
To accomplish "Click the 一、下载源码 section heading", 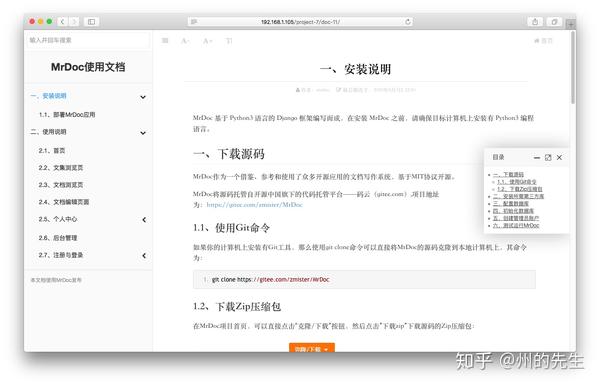I will (229, 154).
